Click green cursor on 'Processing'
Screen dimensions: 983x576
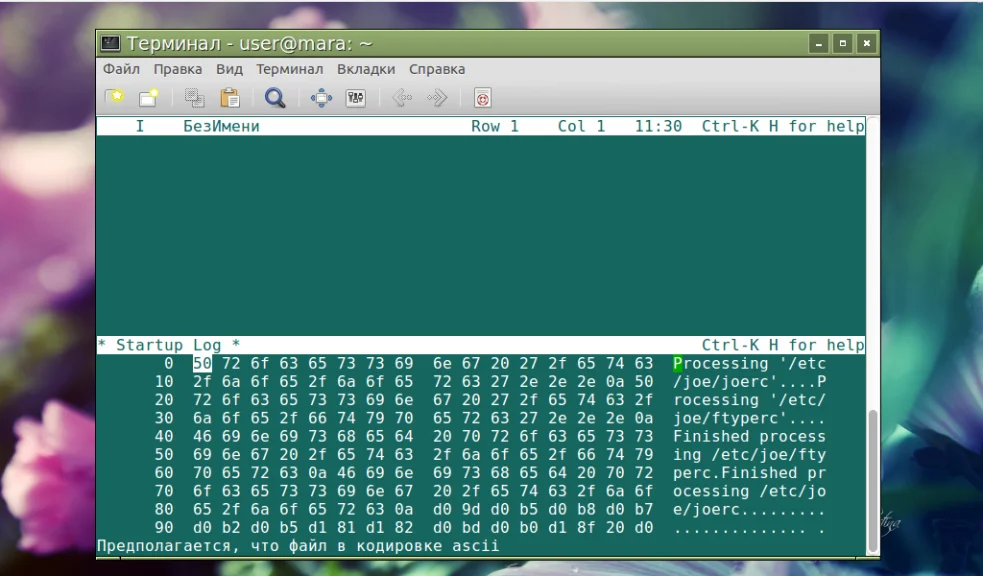tap(677, 364)
